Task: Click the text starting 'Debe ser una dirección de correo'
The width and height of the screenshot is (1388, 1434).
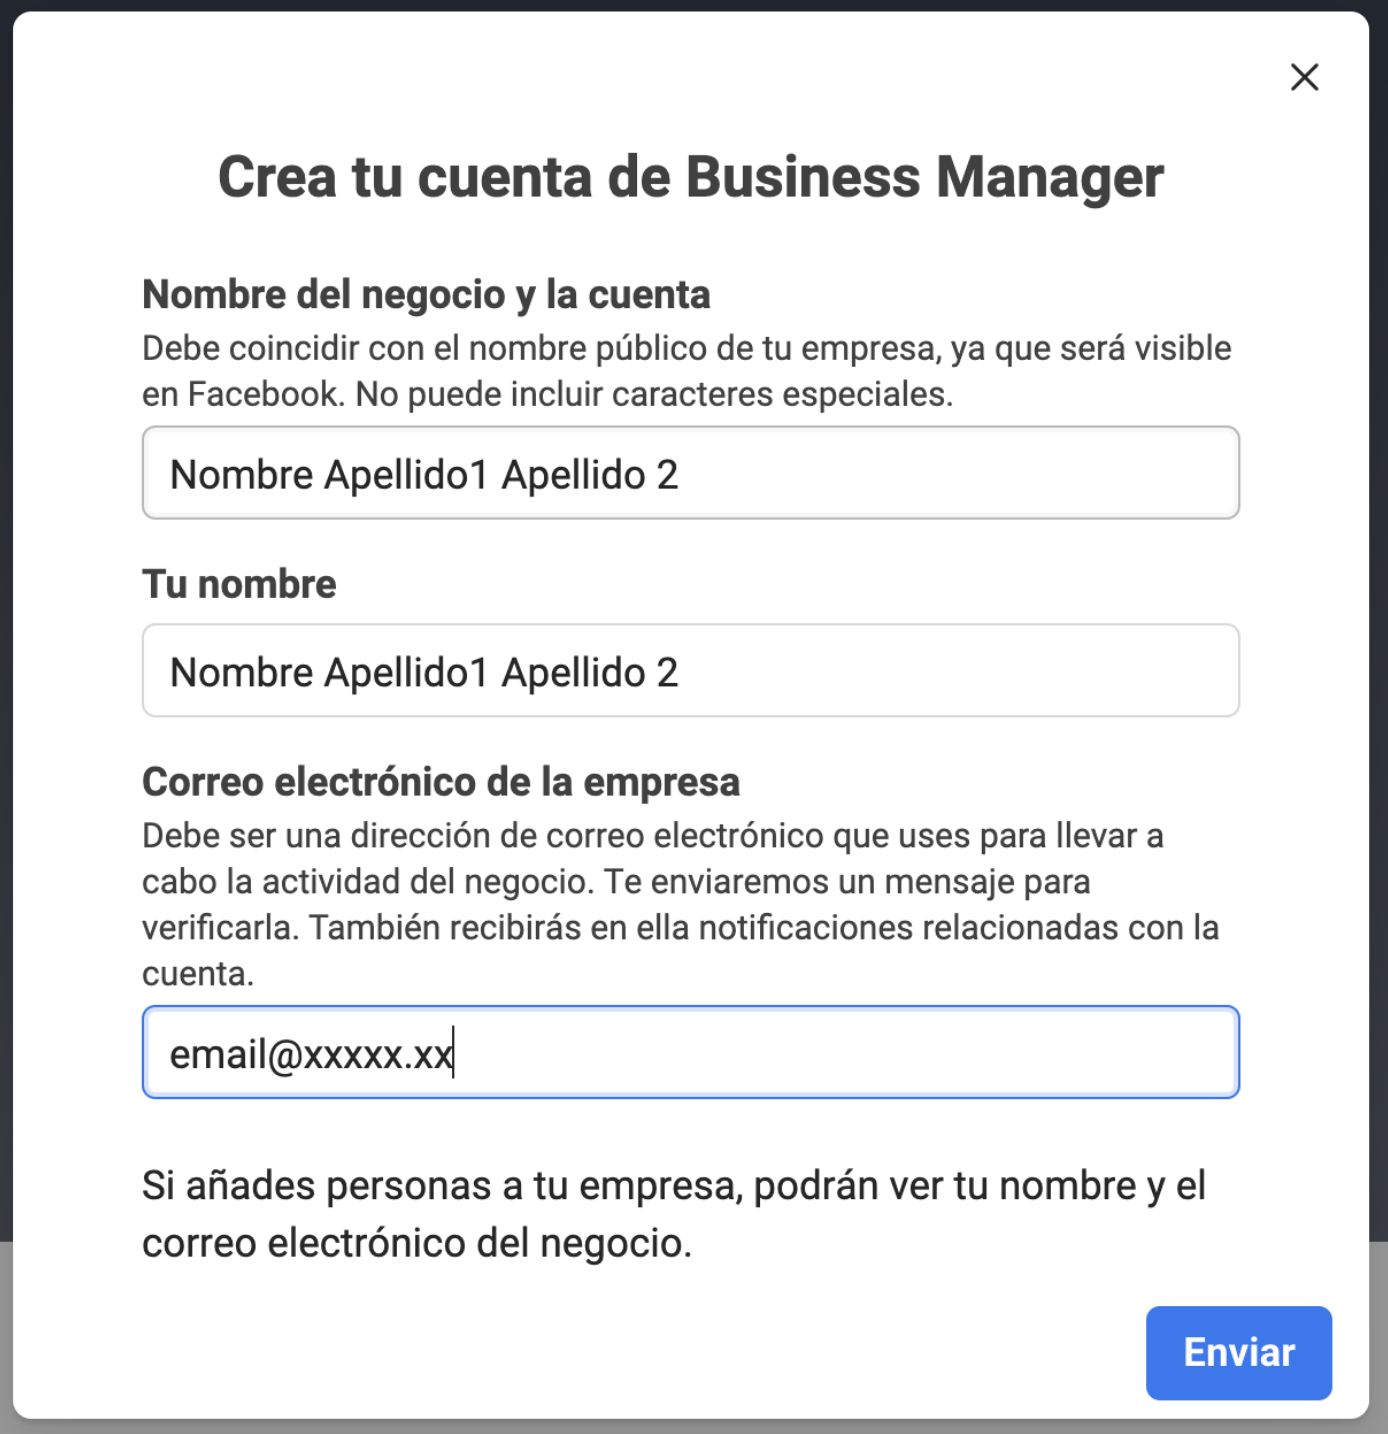Action: 681,904
